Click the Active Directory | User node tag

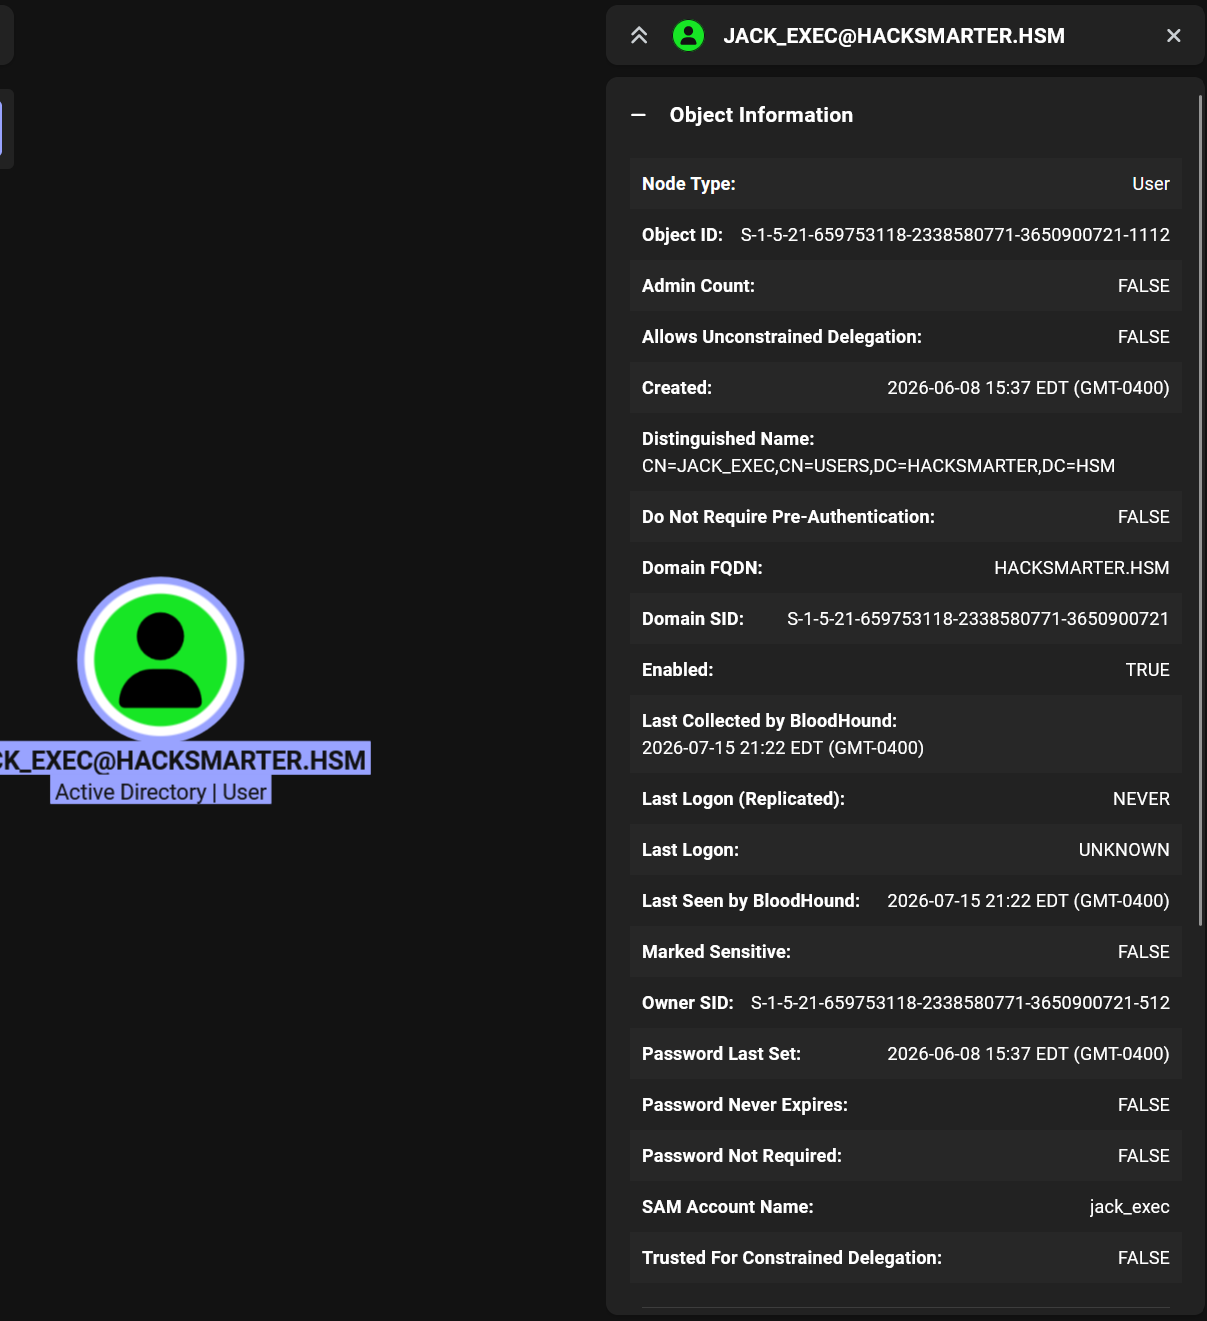pos(161,791)
